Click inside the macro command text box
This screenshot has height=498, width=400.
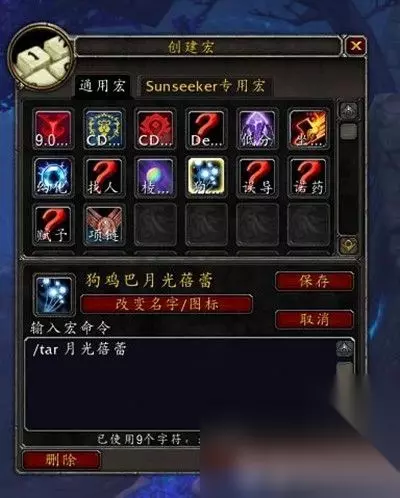[180, 383]
